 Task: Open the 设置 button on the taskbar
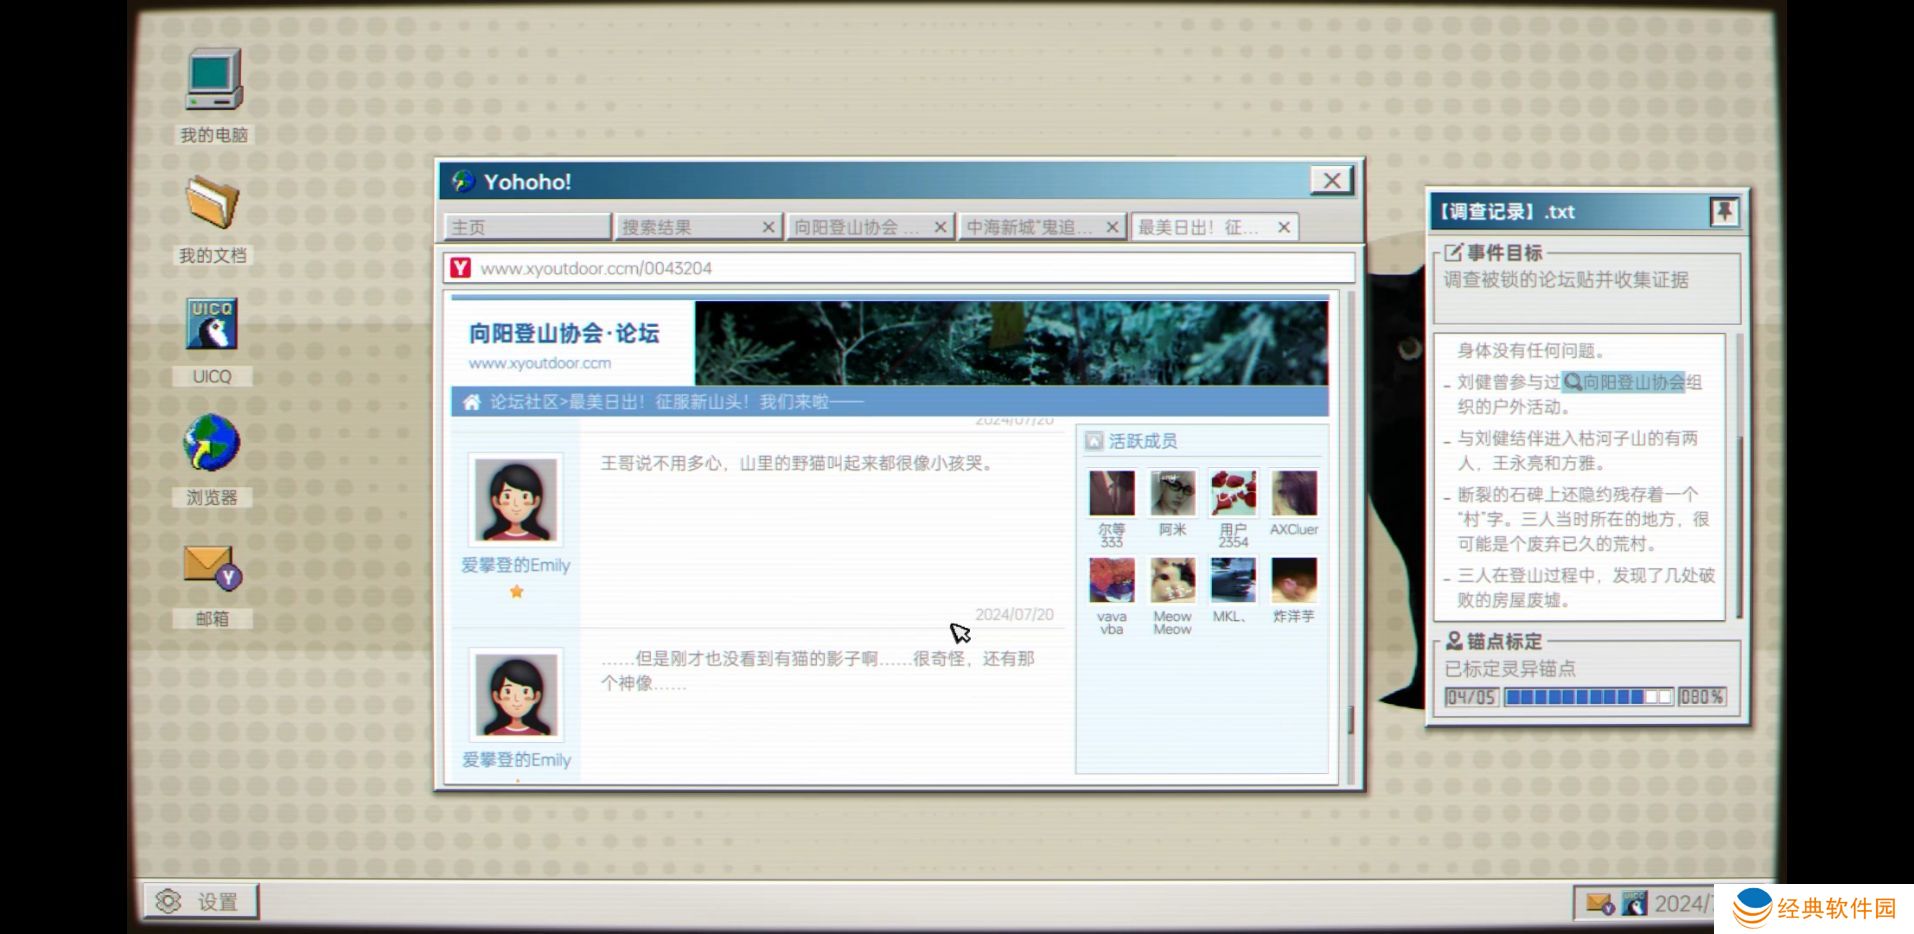click(200, 901)
